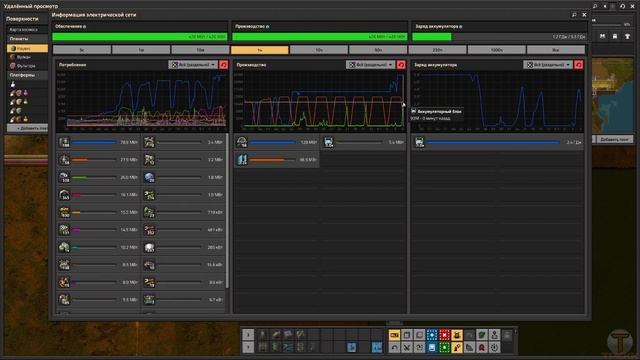Click the top blue-bar consumer entity icon
Screen dimensions: 640x360
click(x=64, y=142)
